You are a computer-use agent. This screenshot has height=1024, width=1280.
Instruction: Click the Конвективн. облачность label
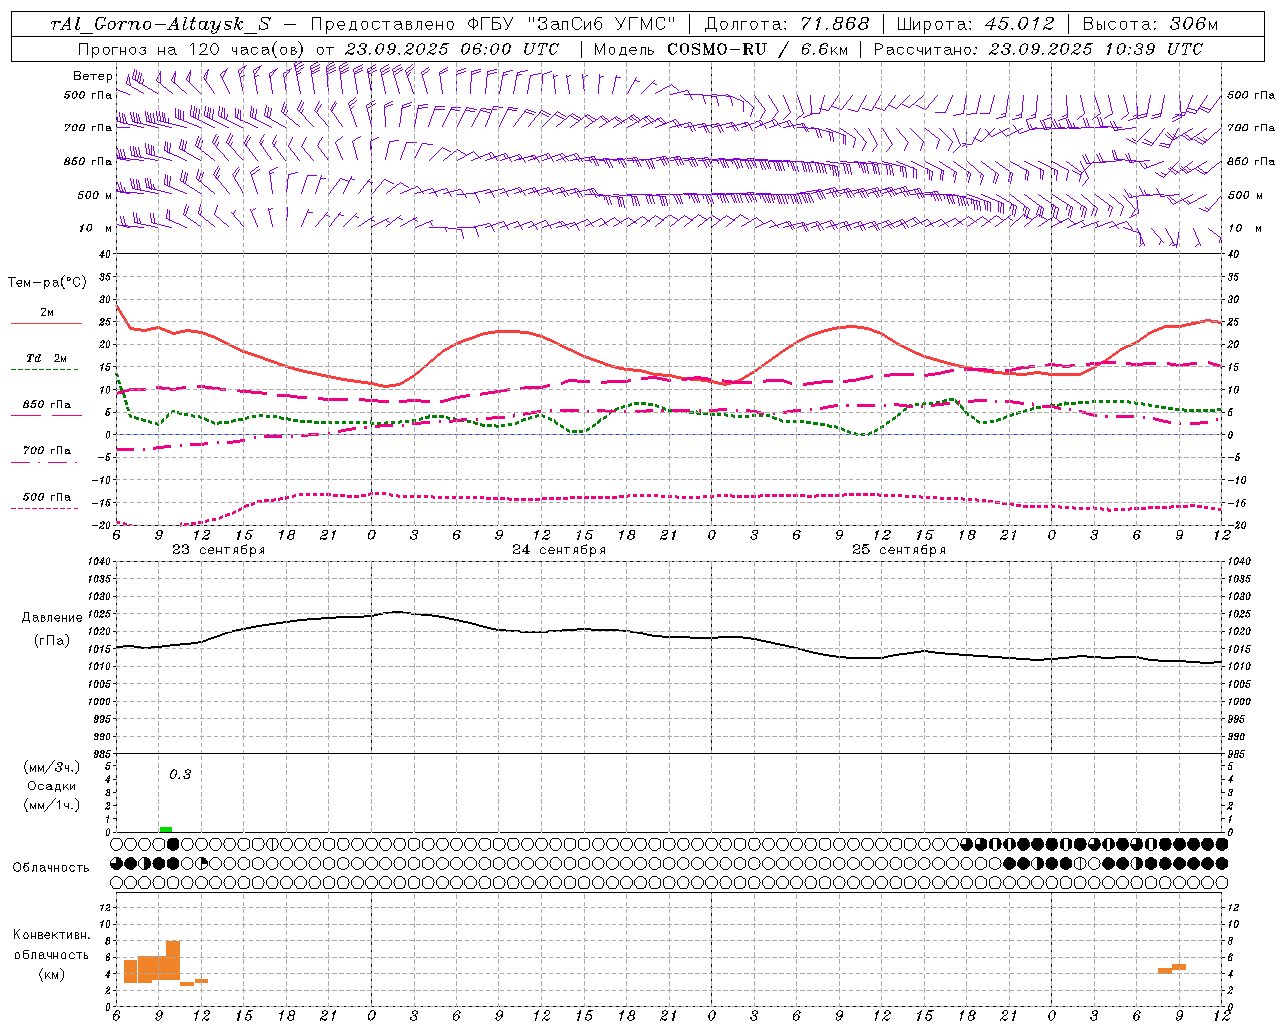pos(51,954)
